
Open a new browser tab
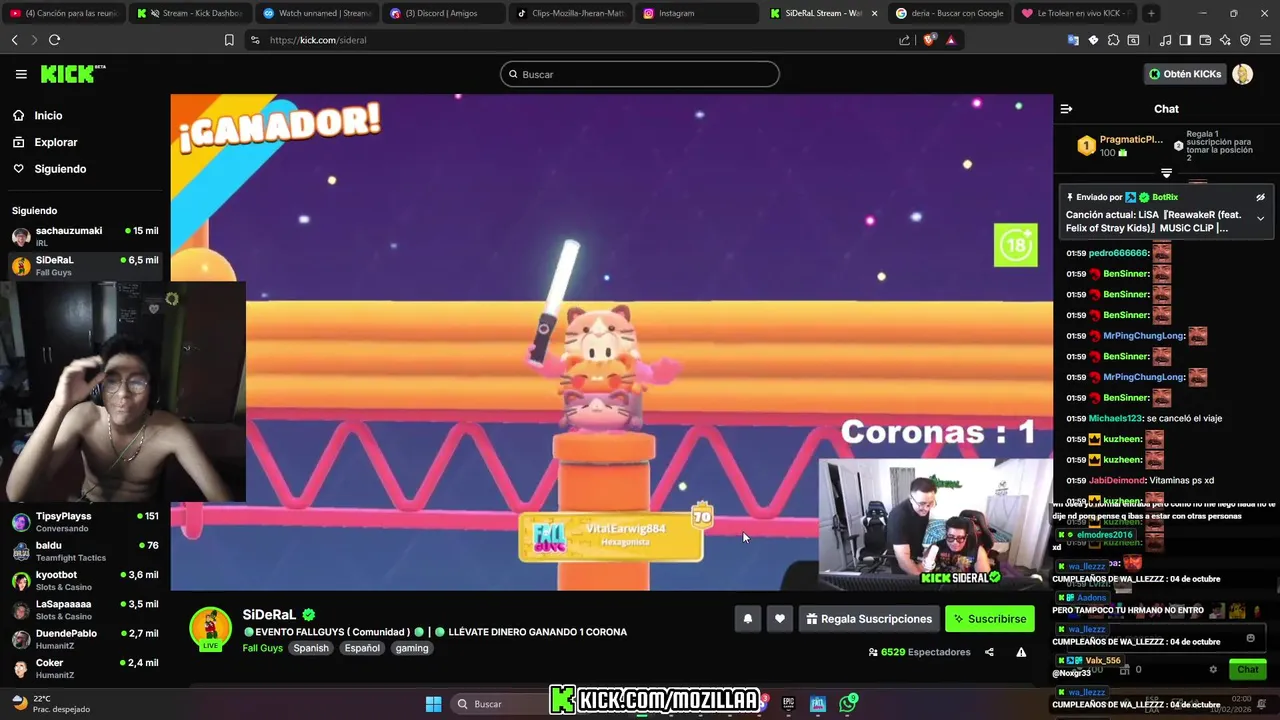click(1151, 13)
